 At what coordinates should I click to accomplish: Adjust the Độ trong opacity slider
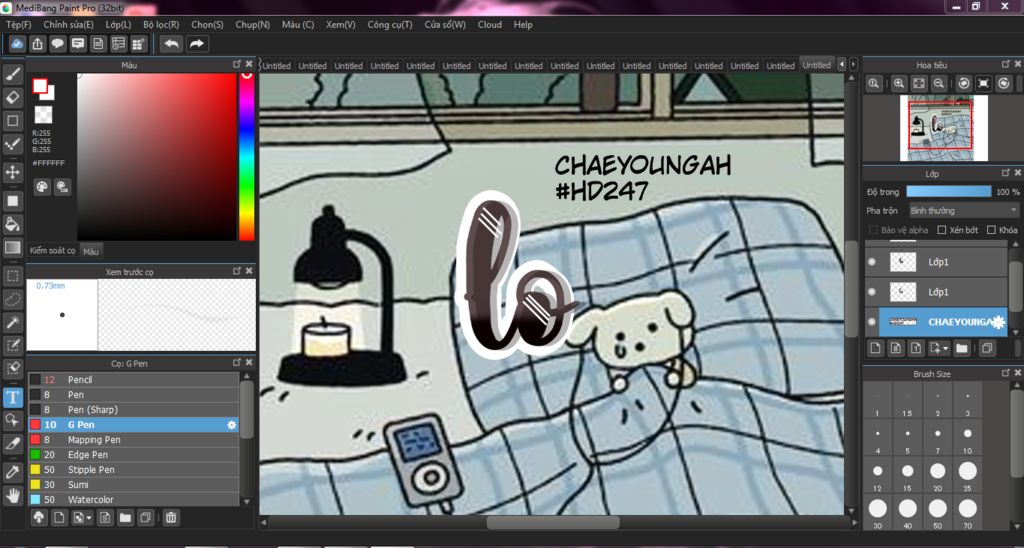(x=948, y=192)
